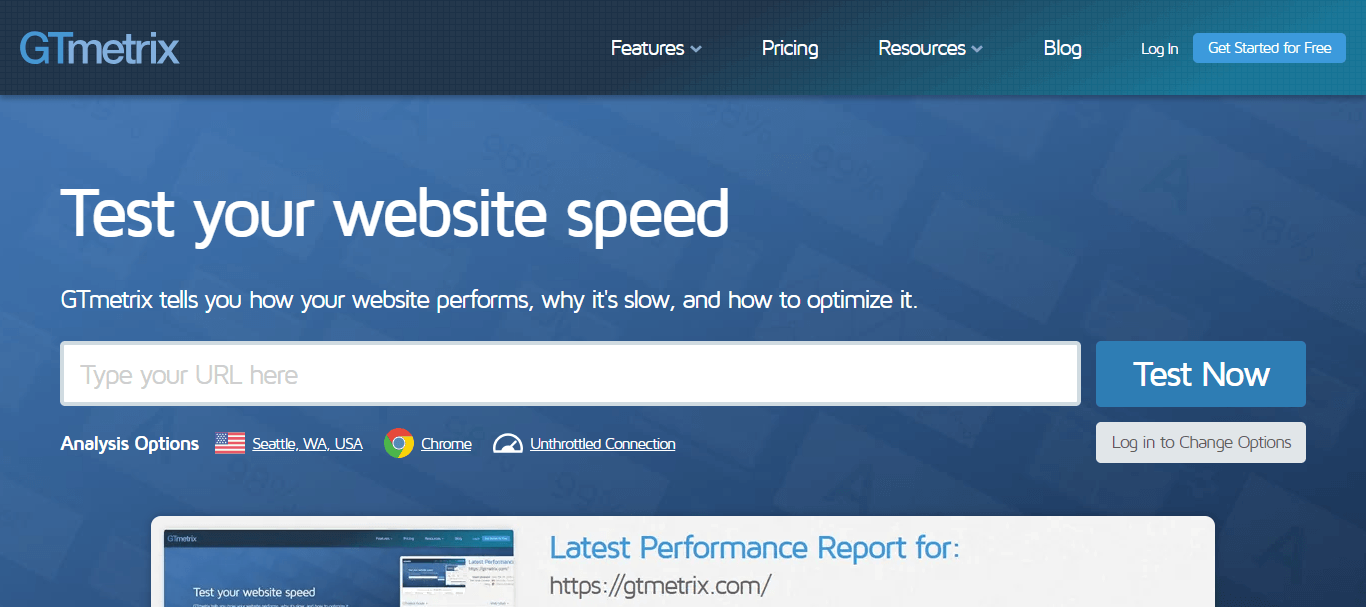Focus the Type your URL here field

tap(570, 374)
